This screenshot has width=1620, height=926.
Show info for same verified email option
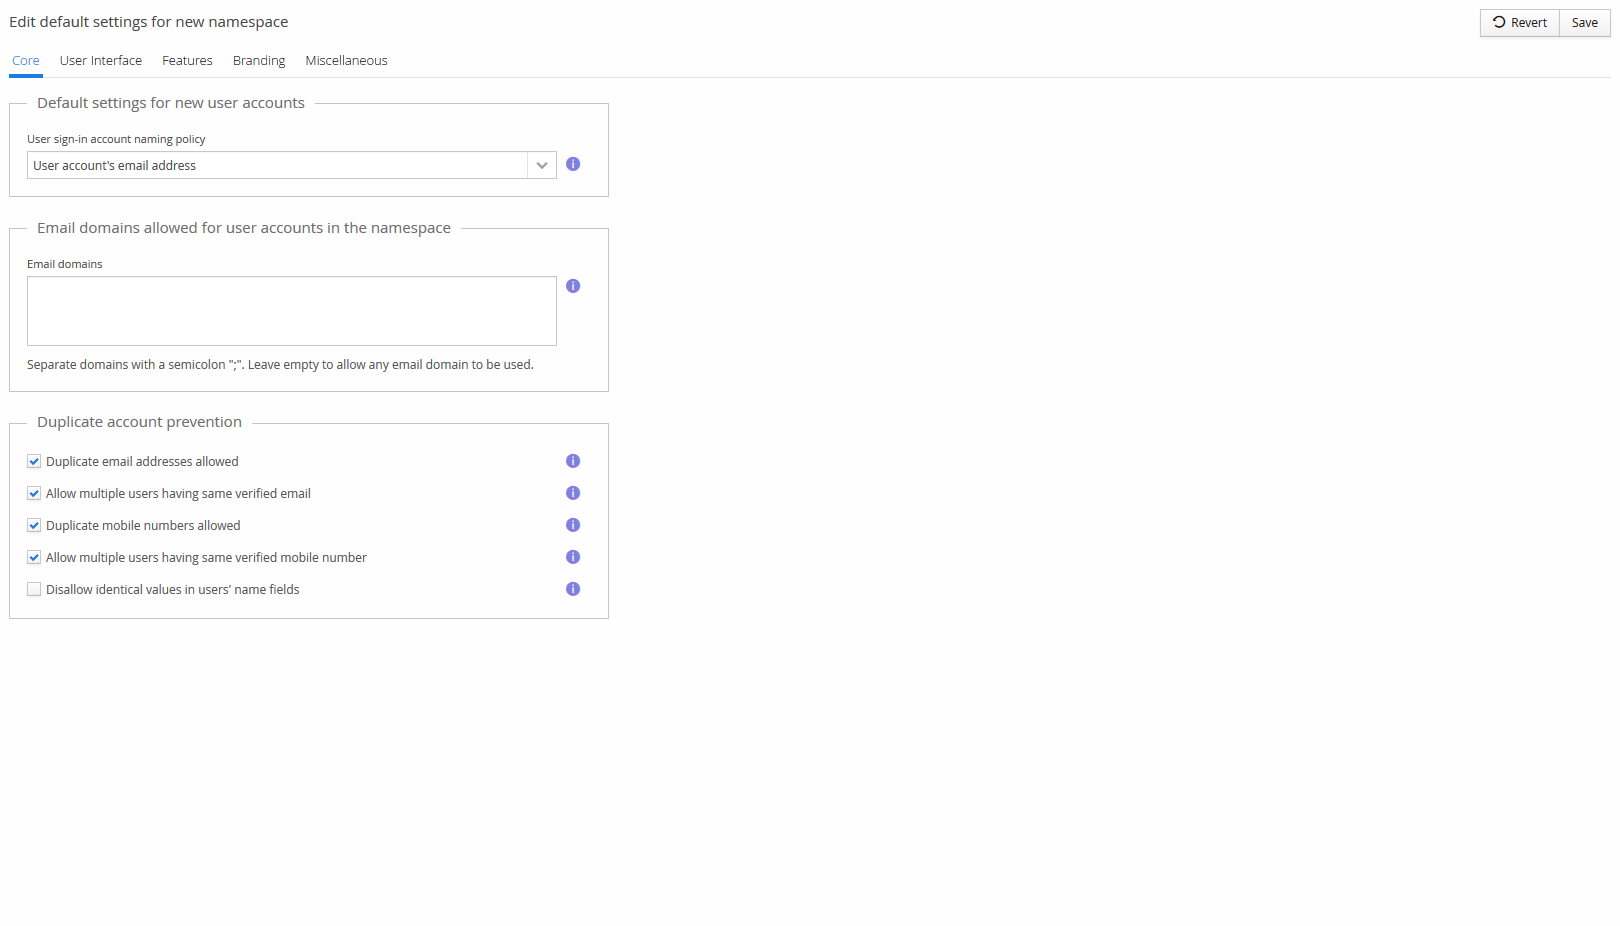(573, 493)
